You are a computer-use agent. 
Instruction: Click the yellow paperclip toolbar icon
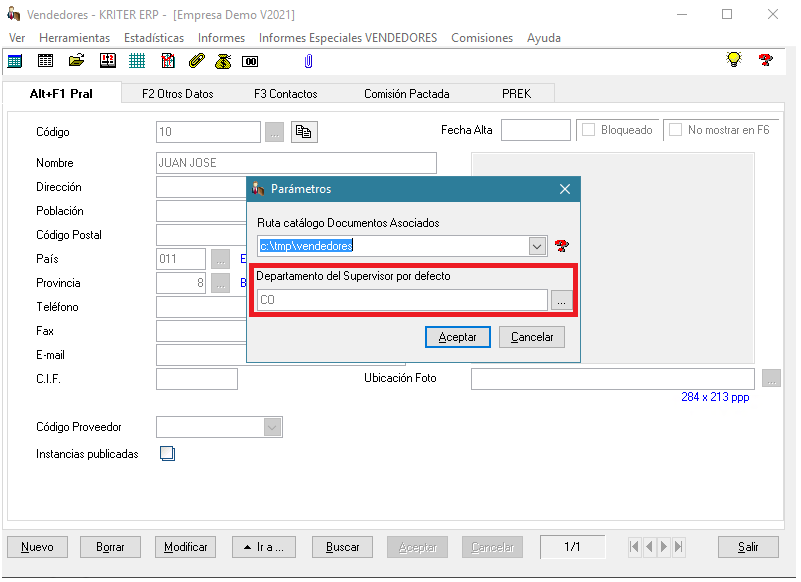click(x=196, y=61)
